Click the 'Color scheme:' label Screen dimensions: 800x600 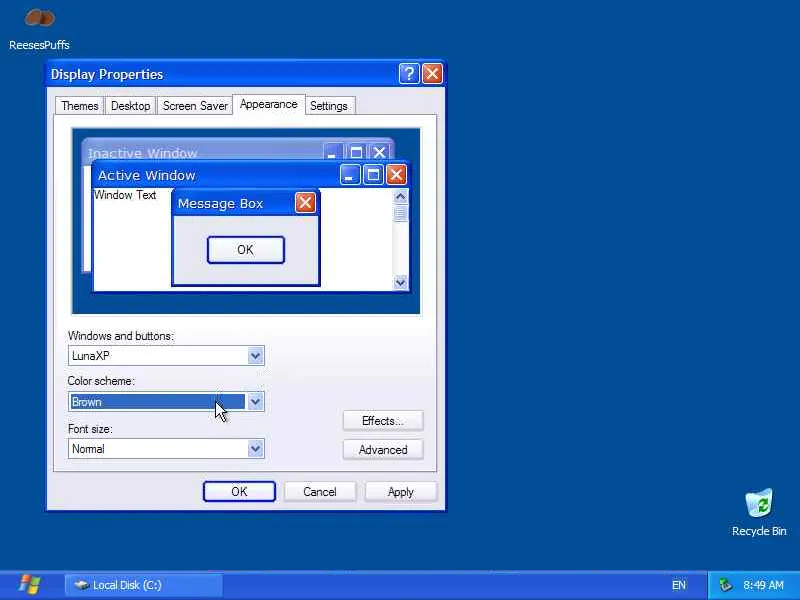pos(101,381)
